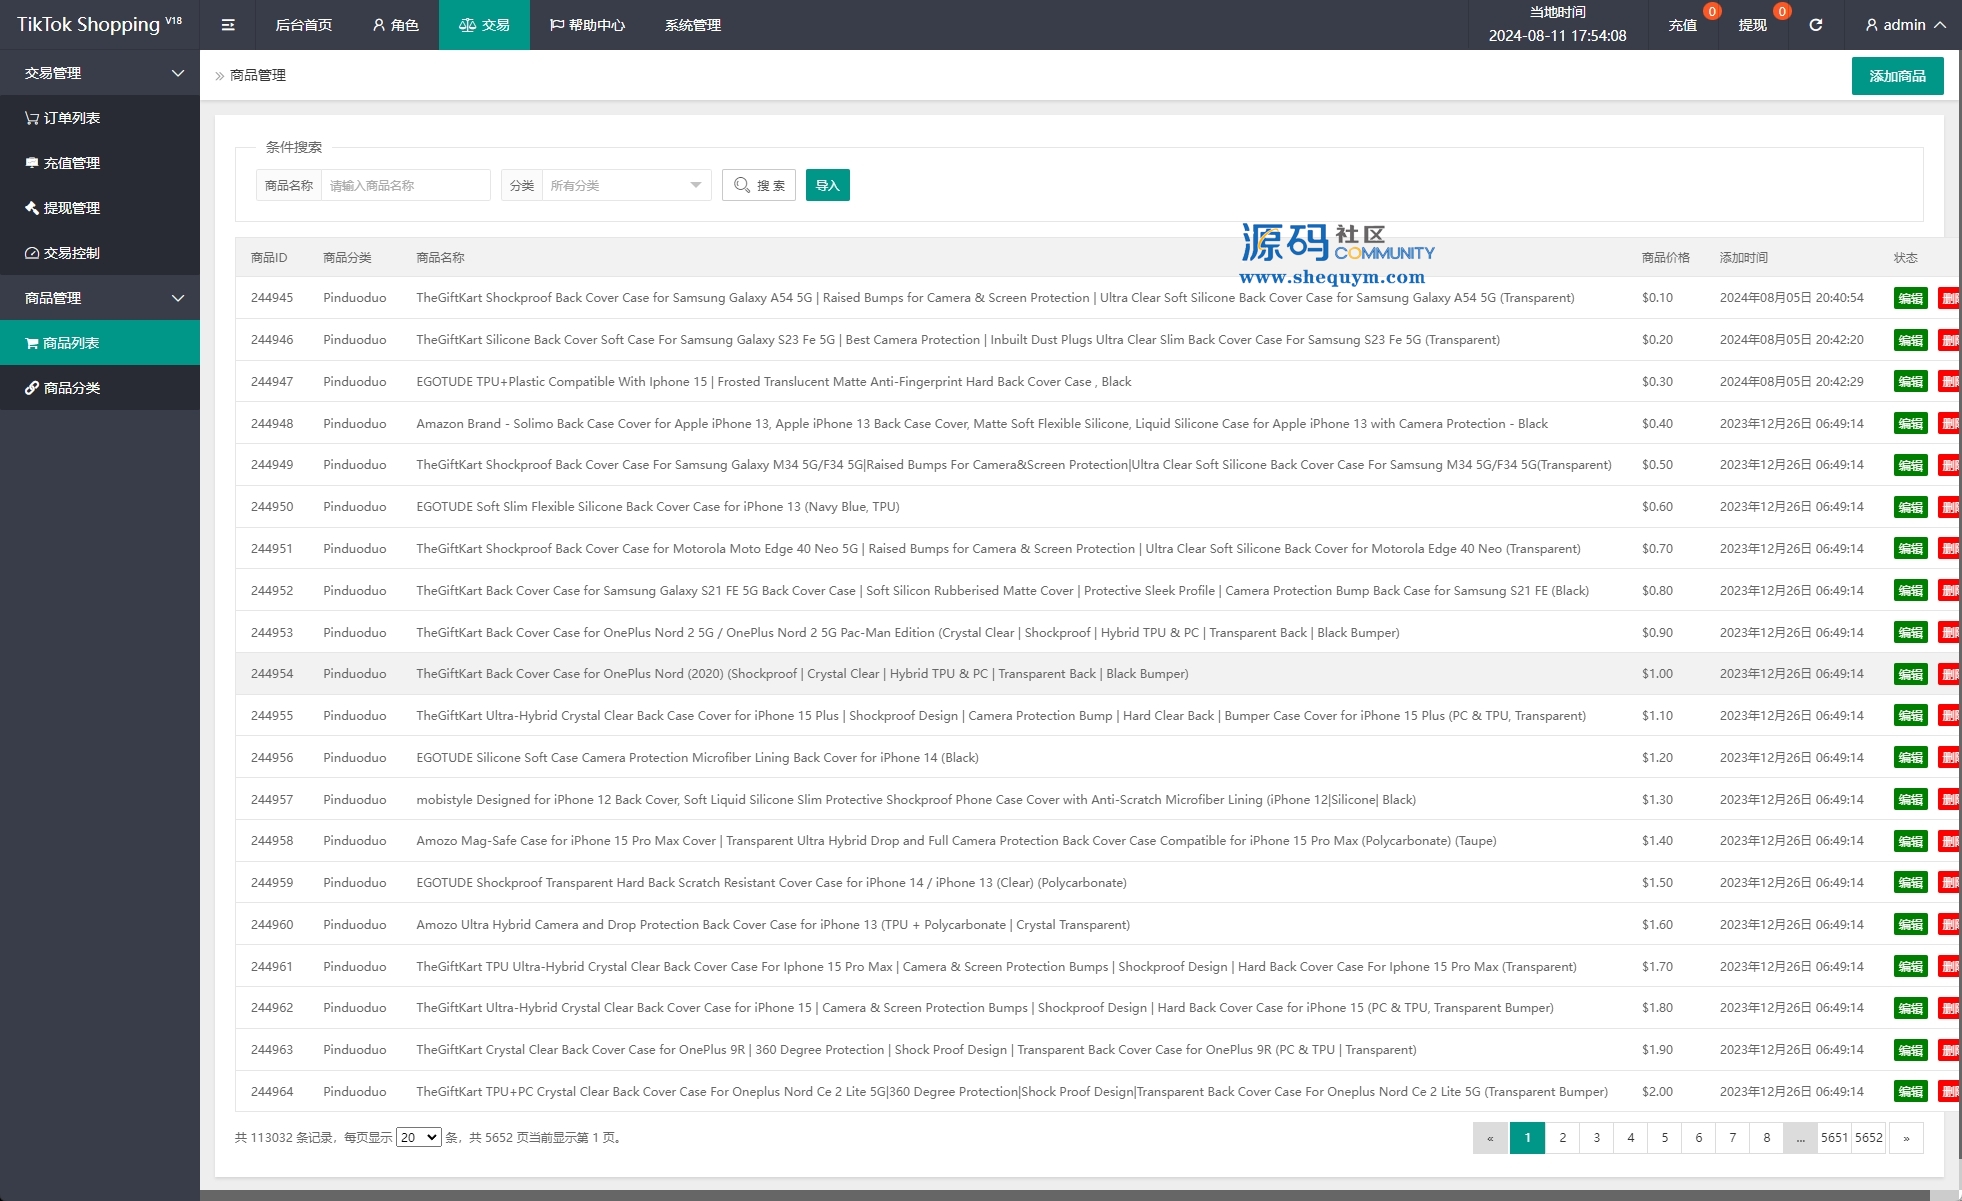Edit product 244954
The width and height of the screenshot is (1962, 1201).
pos(1910,674)
